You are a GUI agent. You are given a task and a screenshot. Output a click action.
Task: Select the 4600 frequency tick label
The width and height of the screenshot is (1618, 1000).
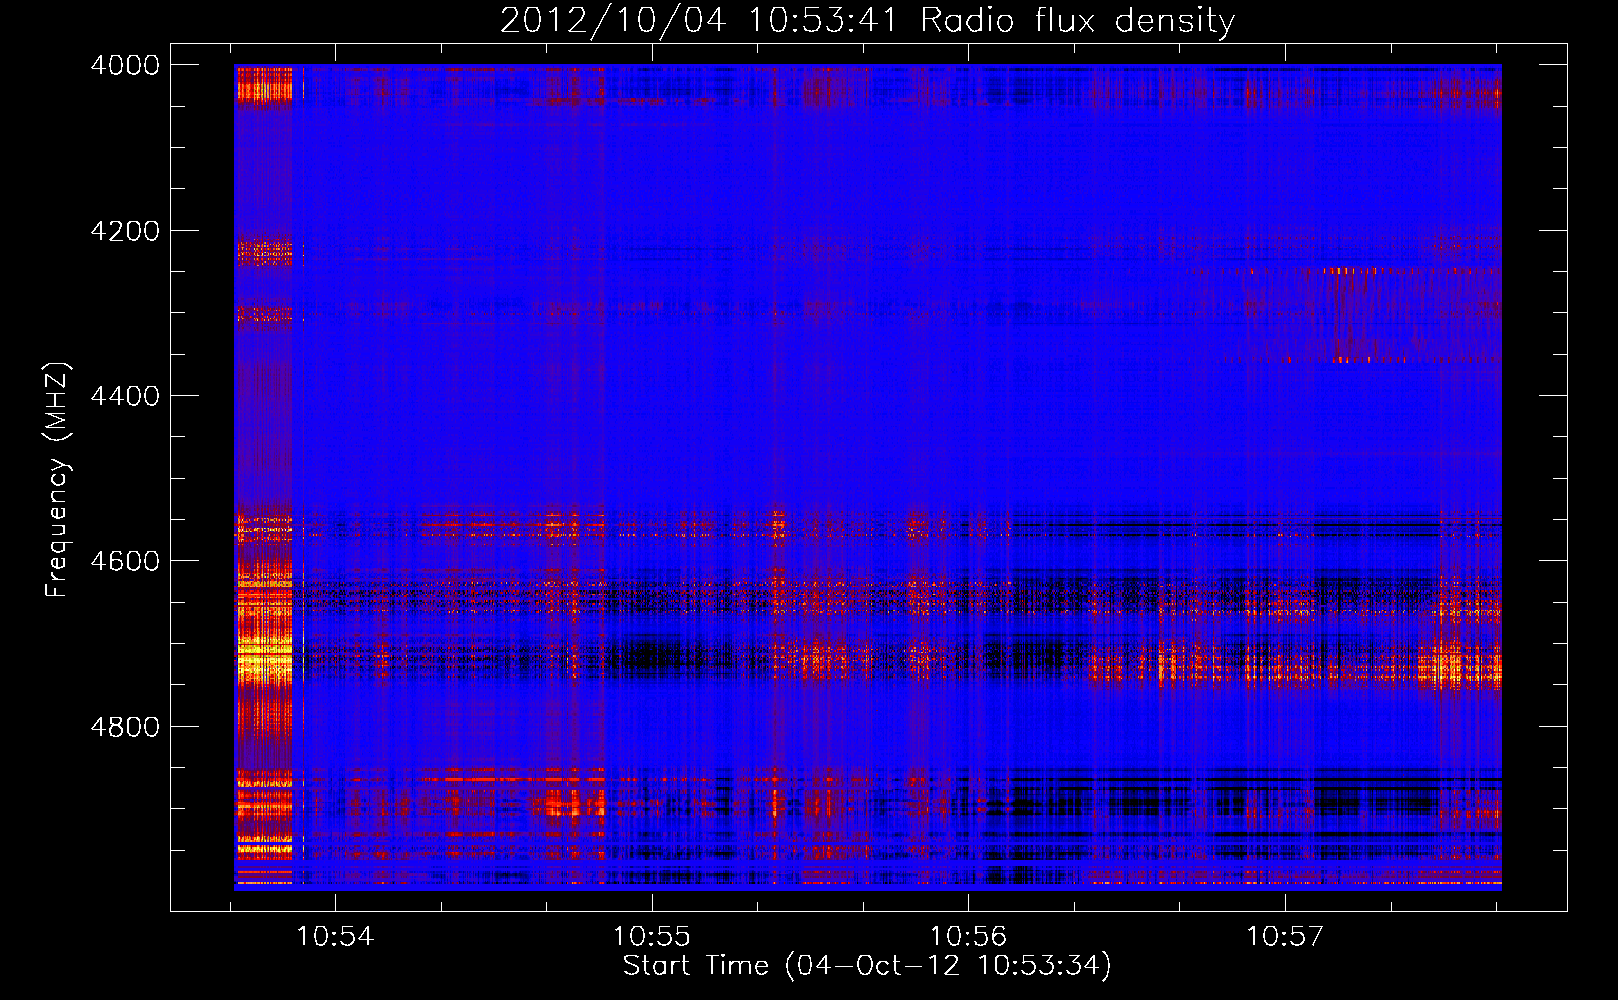pyautogui.click(x=125, y=561)
